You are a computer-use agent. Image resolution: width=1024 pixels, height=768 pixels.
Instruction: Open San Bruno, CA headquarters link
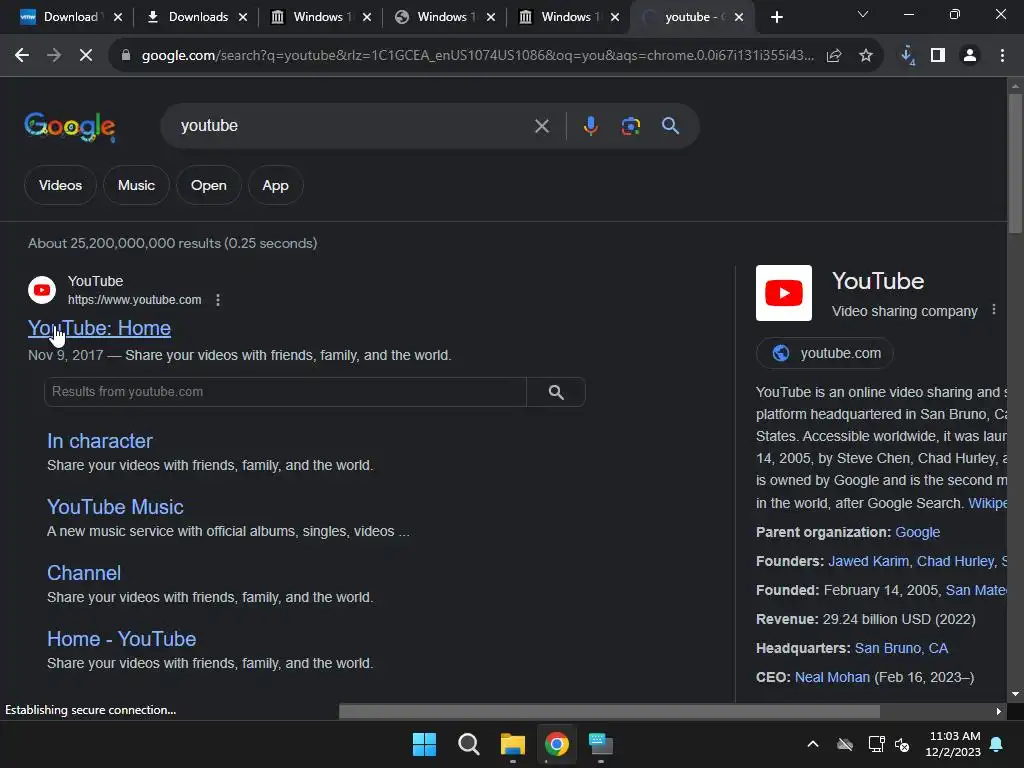click(901, 648)
